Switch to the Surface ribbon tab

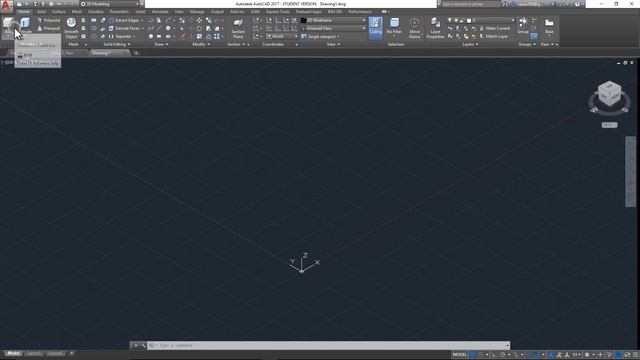[x=59, y=12]
